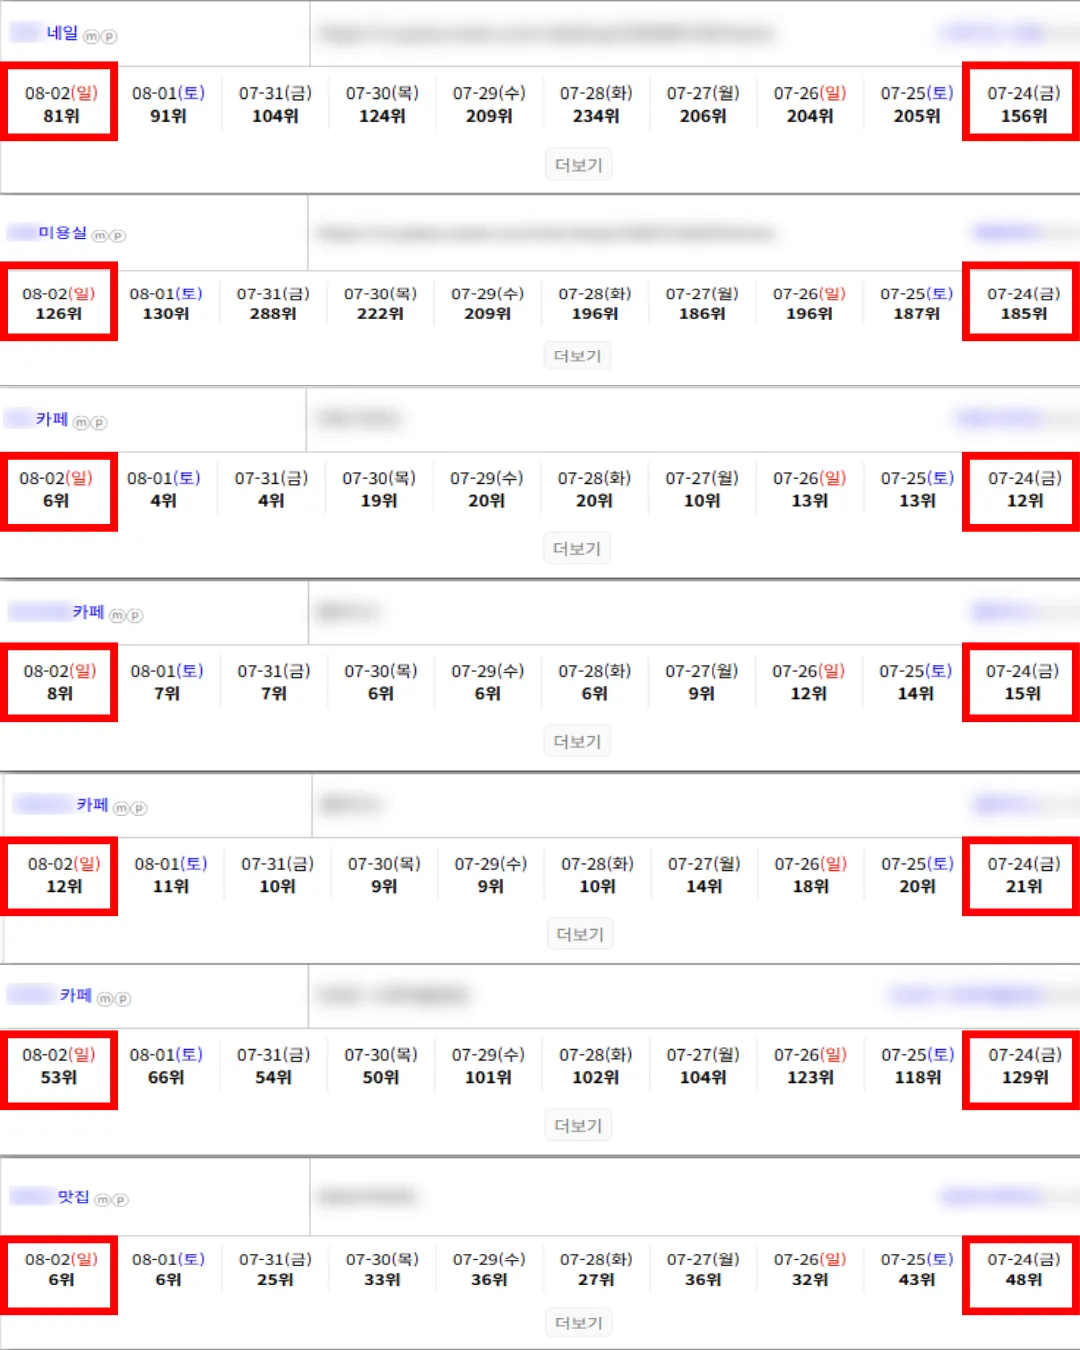The width and height of the screenshot is (1080, 1350).
Task: Select the 07-31 cell showing 288위
Action: pyautogui.click(x=273, y=303)
